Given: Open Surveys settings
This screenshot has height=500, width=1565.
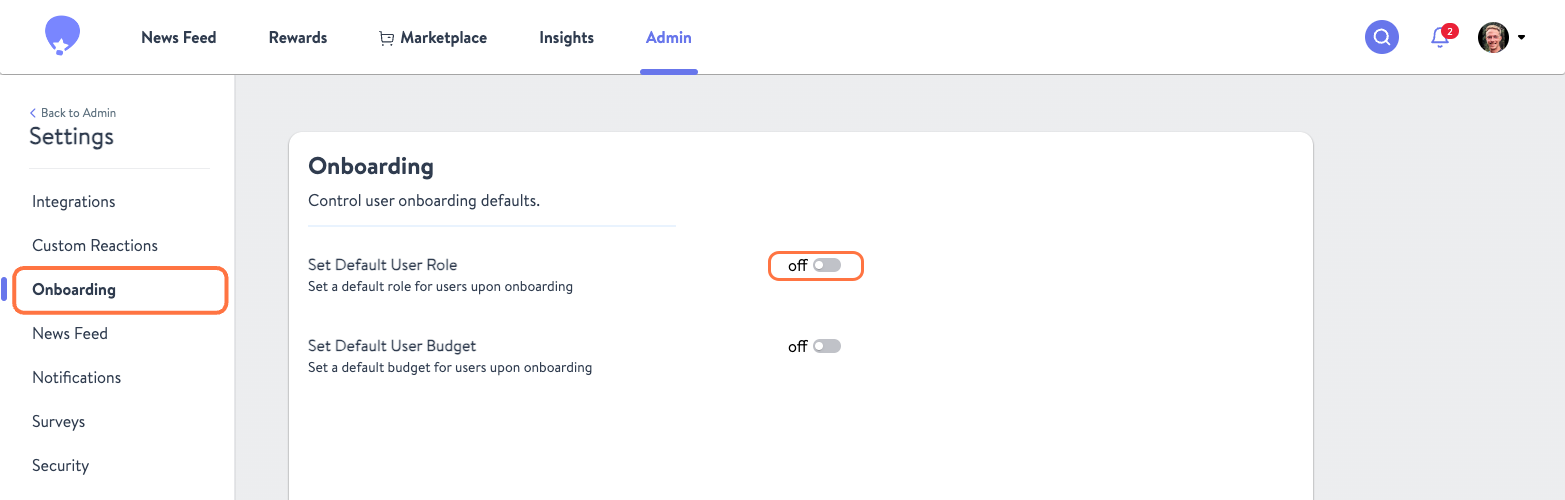Looking at the screenshot, I should [x=59, y=421].
